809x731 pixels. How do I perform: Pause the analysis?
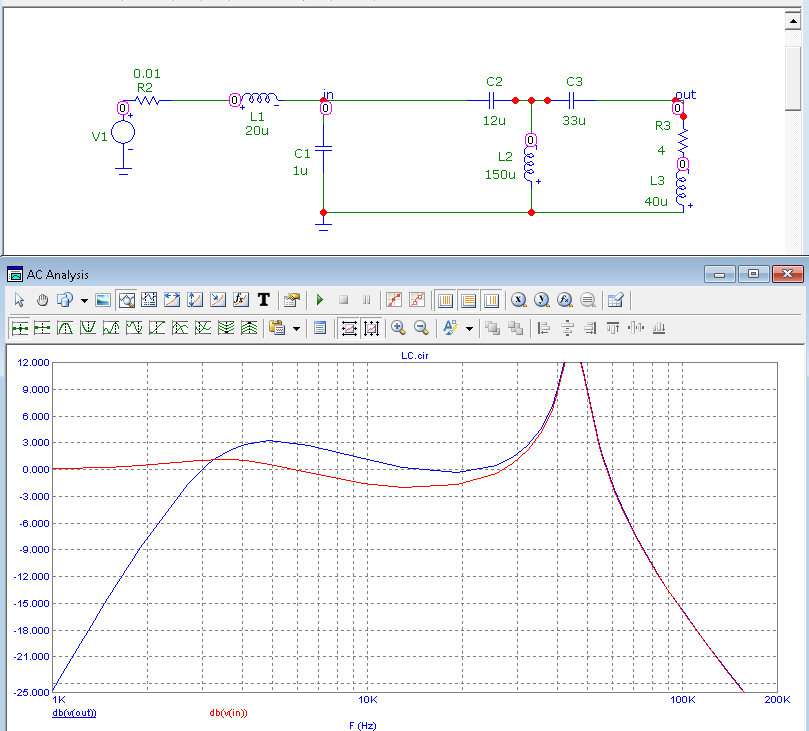click(x=366, y=300)
